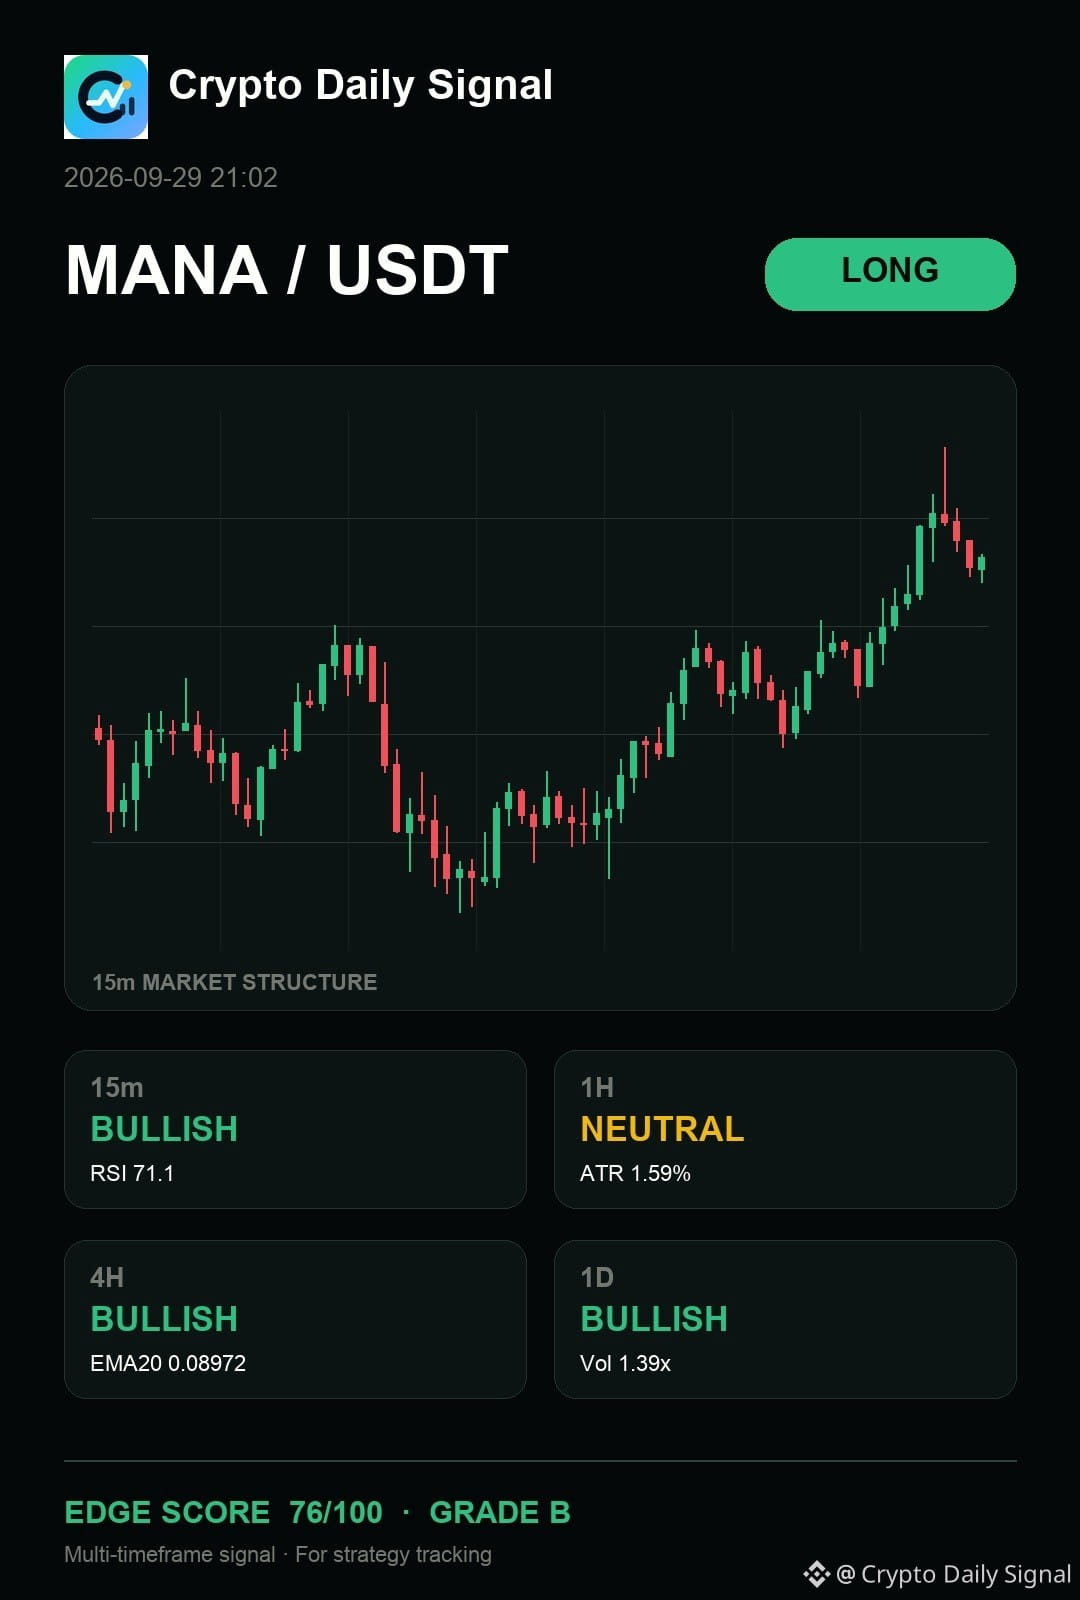The height and width of the screenshot is (1600, 1080).
Task: Click the highest candle wick on chart
Action: 944,485
